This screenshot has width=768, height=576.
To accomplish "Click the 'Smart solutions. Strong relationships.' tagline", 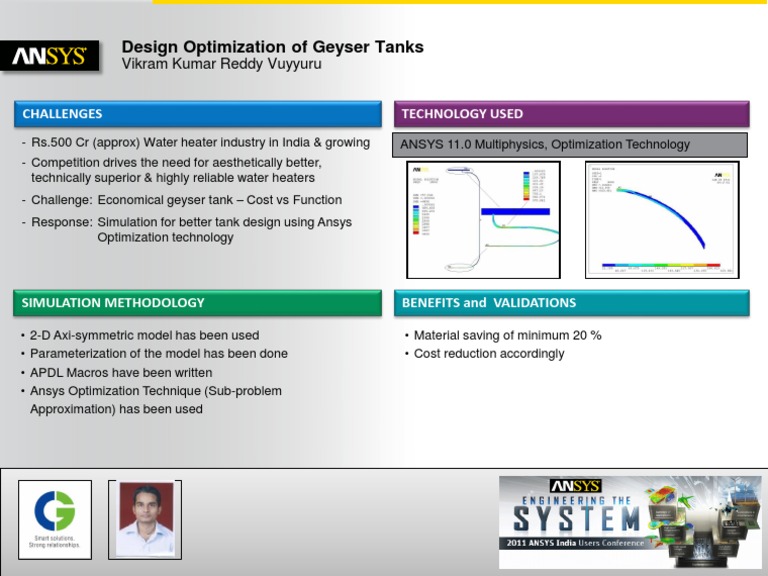I will click(x=54, y=541).
